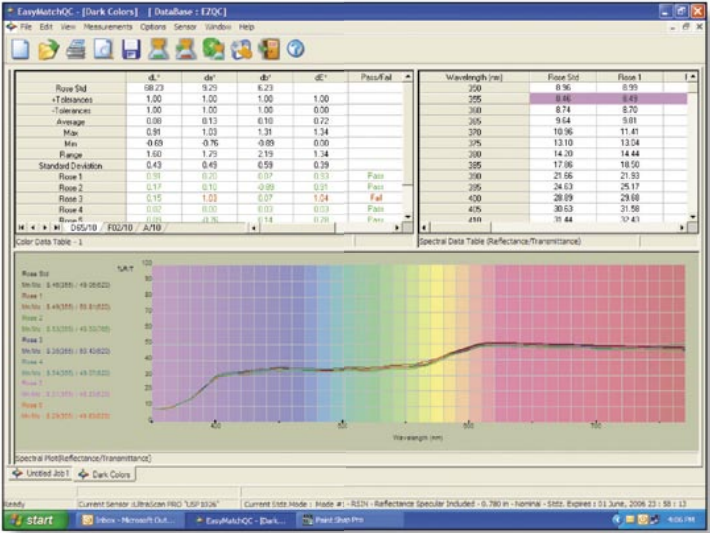Click the exit door toolbar icon

(267, 49)
